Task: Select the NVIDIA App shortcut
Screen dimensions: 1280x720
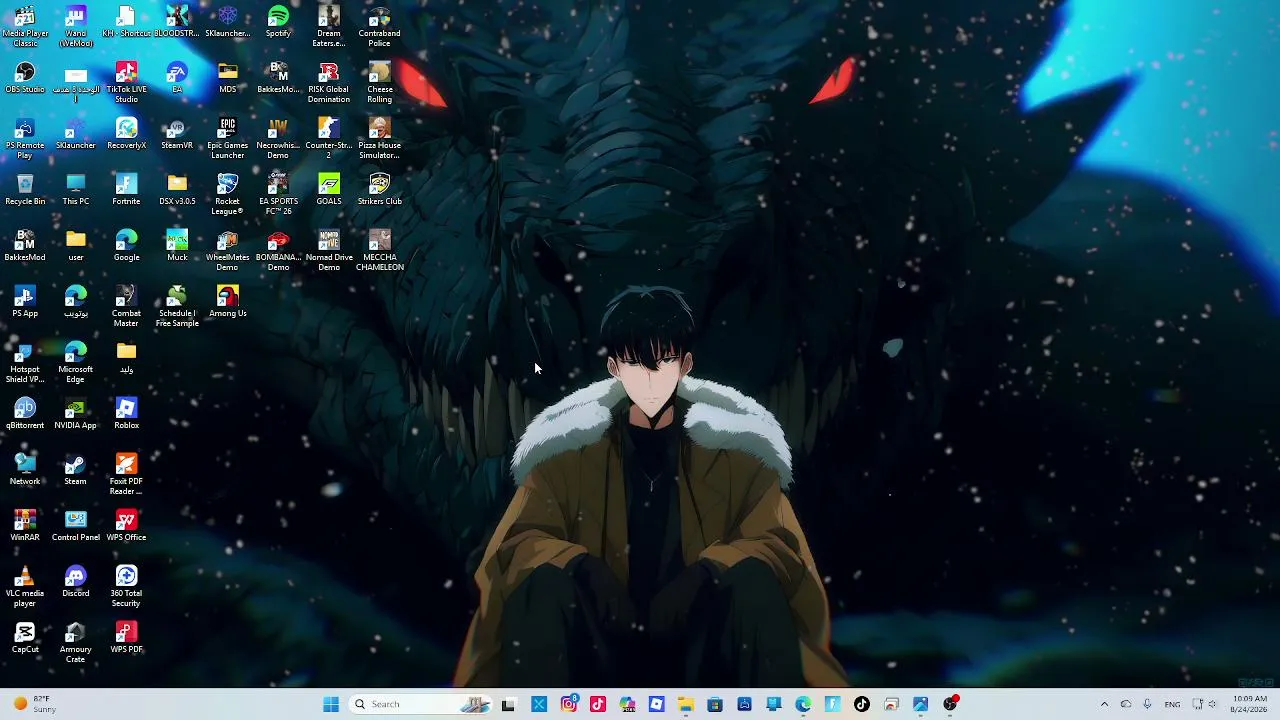Action: [x=76, y=414]
